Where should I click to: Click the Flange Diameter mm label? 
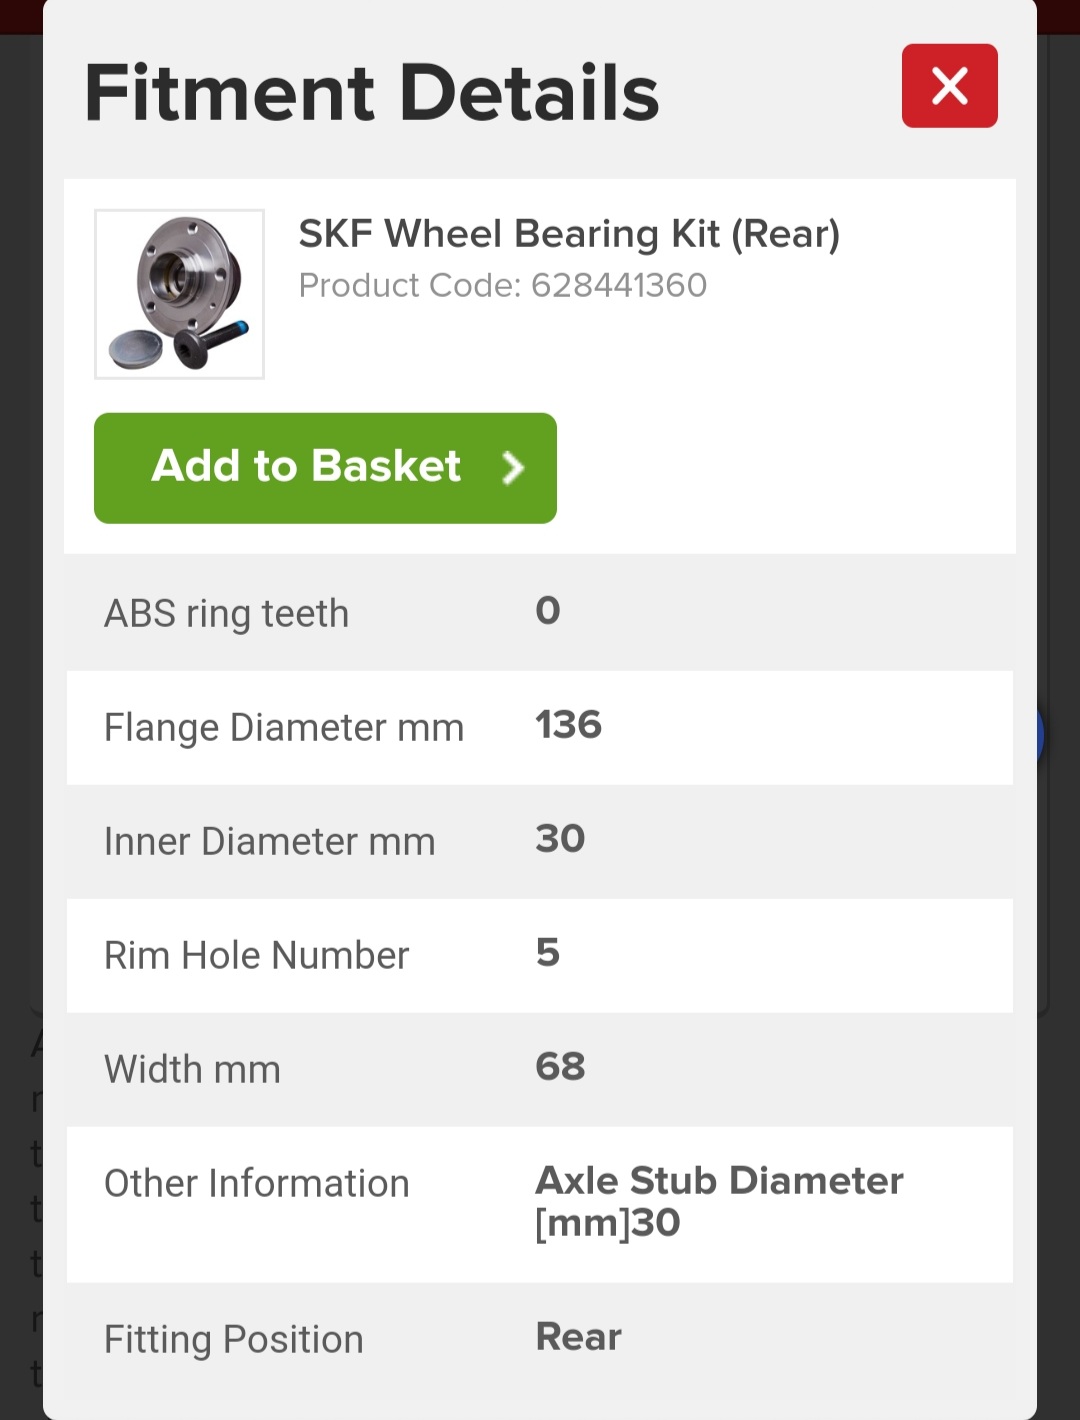pyautogui.click(x=284, y=727)
